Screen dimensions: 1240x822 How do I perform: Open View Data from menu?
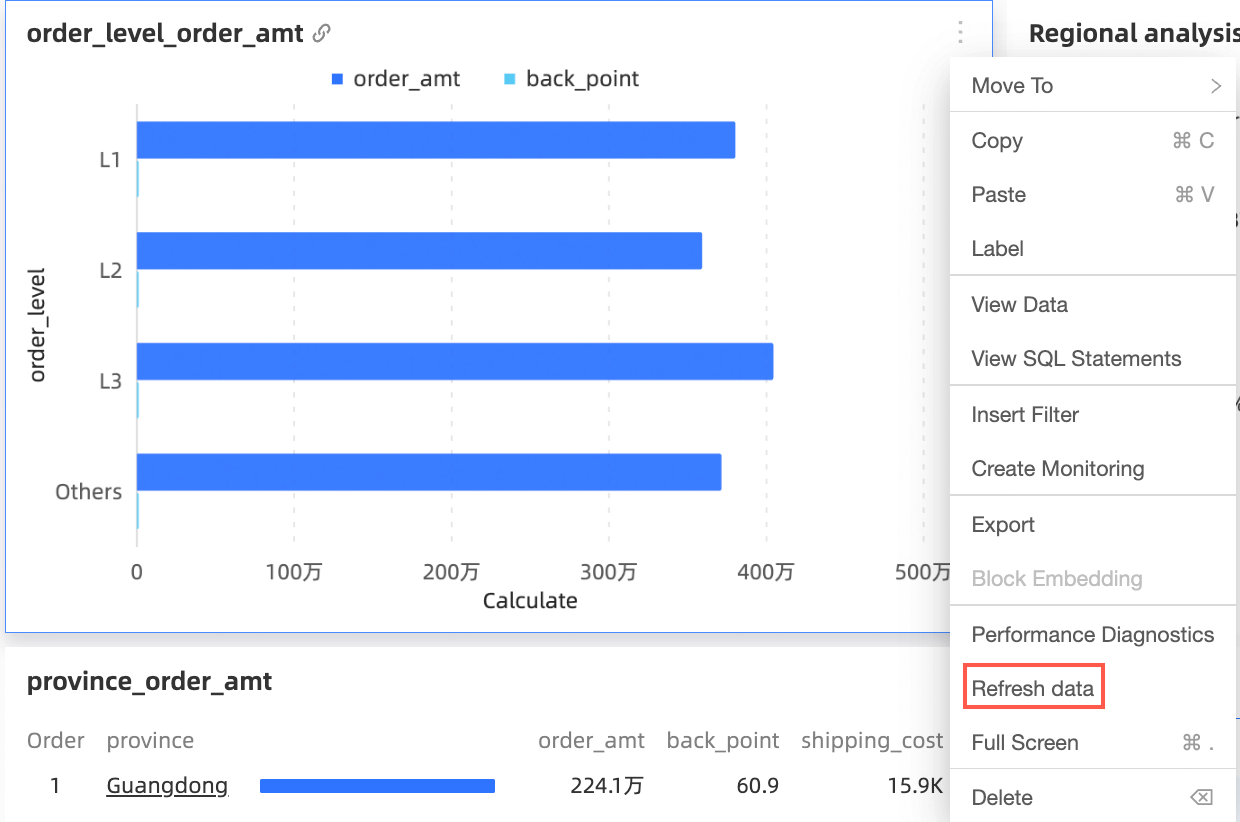pyautogui.click(x=1019, y=305)
